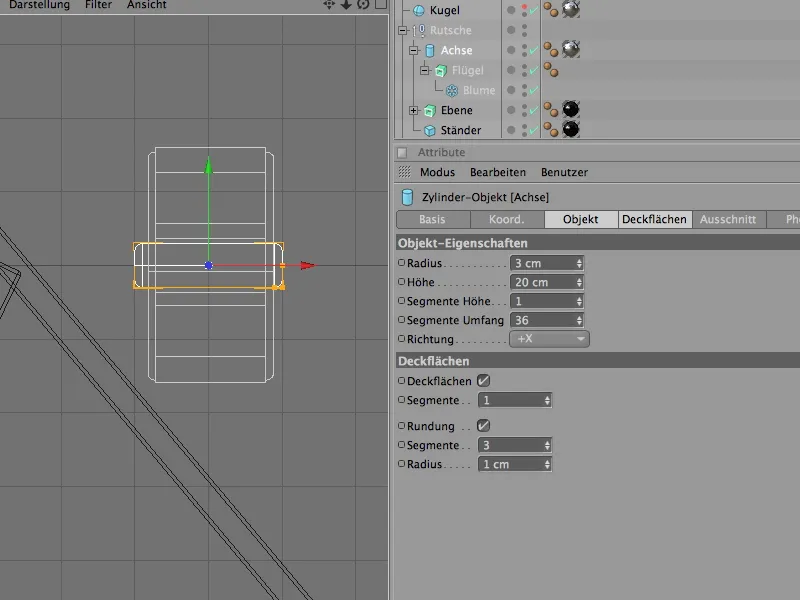Collapse the Achse object hierarchy
The height and width of the screenshot is (600, 800).
[414, 50]
